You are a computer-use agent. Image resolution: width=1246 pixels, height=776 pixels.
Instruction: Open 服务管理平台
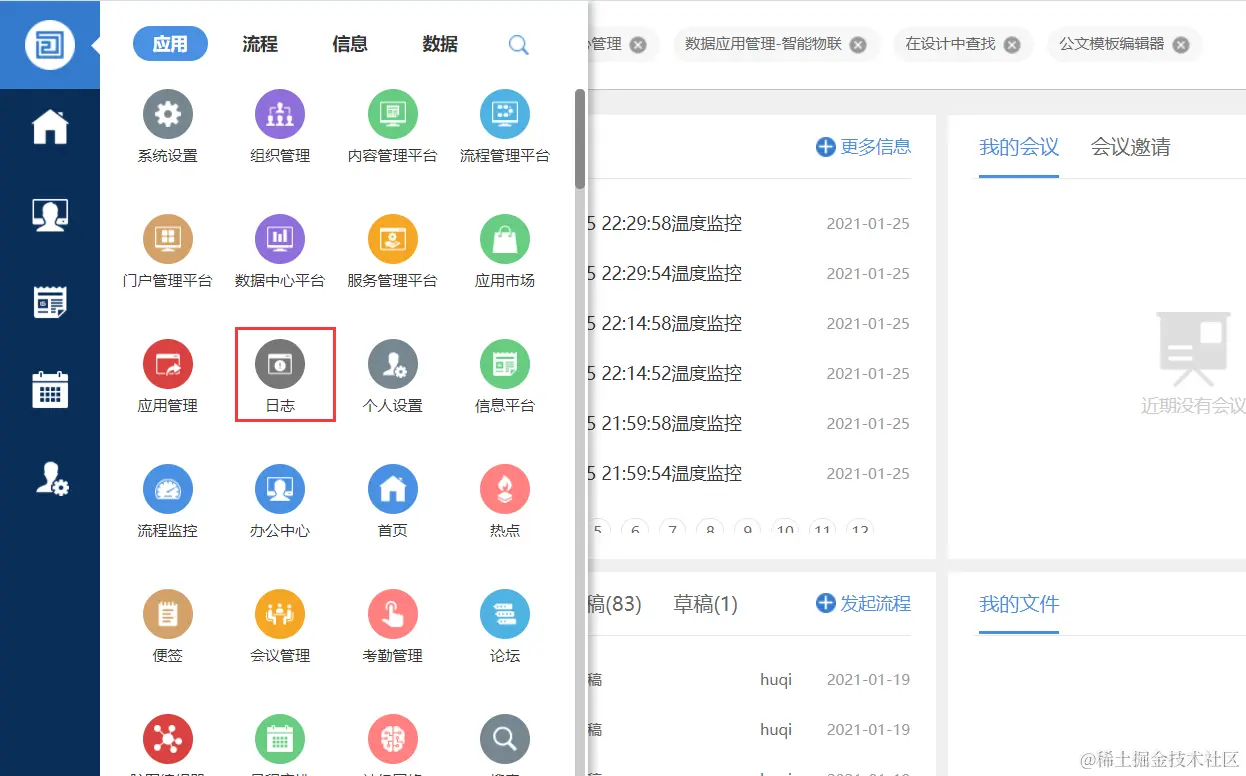(x=392, y=251)
